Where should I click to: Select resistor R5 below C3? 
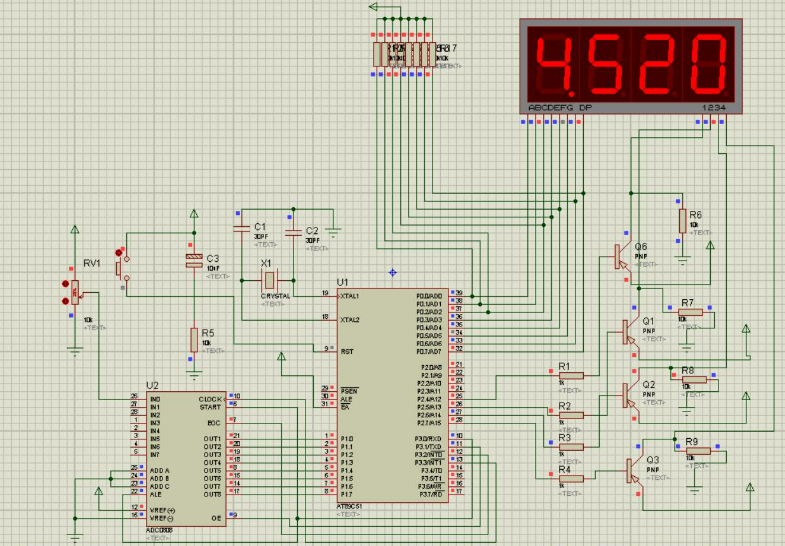click(x=194, y=340)
